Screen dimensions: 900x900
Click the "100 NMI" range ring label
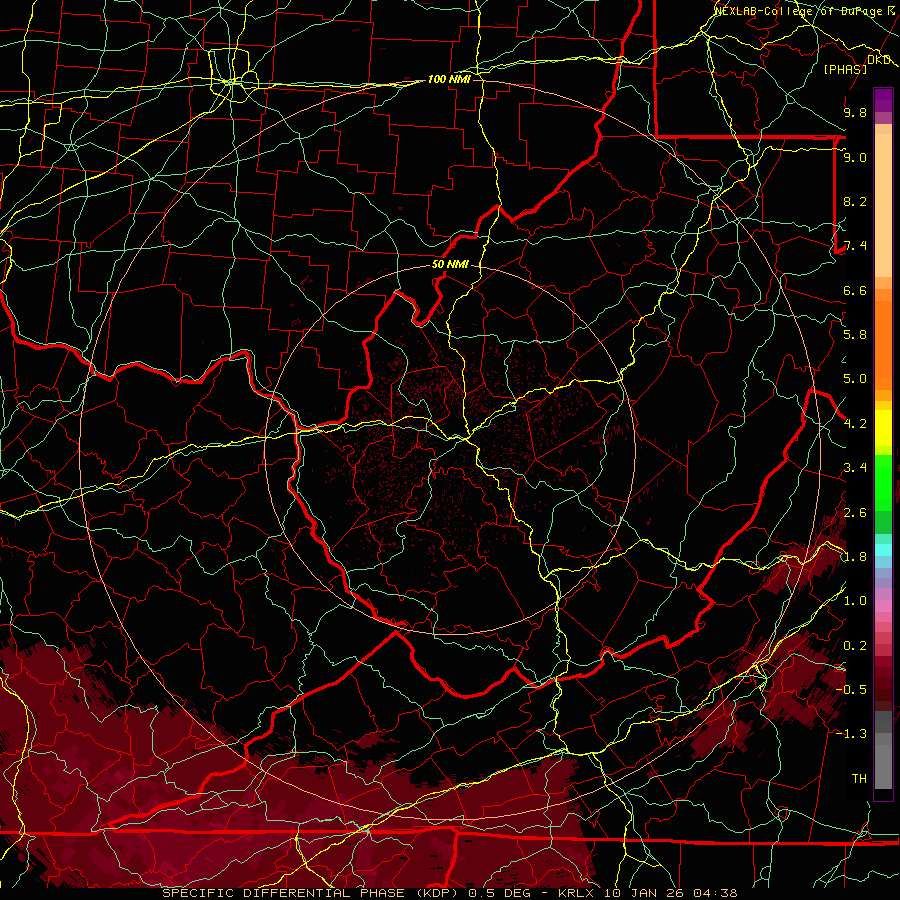click(x=449, y=79)
